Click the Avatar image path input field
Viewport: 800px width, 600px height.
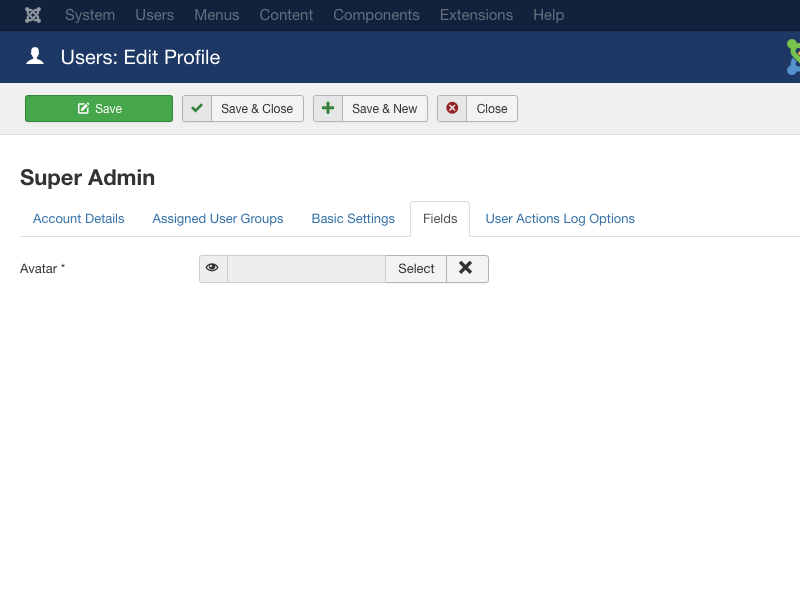[306, 268]
